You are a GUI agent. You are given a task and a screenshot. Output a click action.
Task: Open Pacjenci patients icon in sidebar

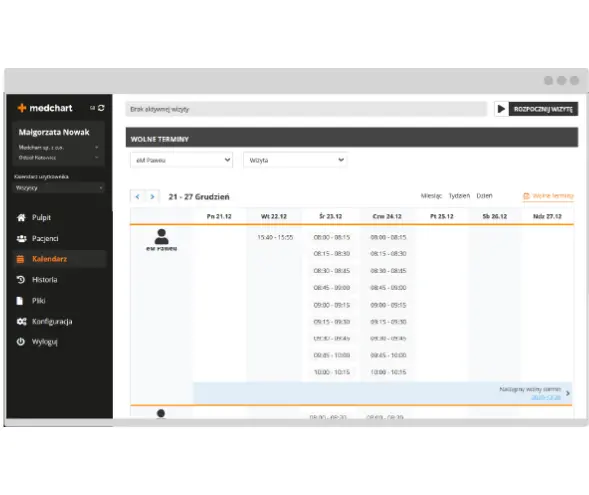pyautogui.click(x=21, y=238)
